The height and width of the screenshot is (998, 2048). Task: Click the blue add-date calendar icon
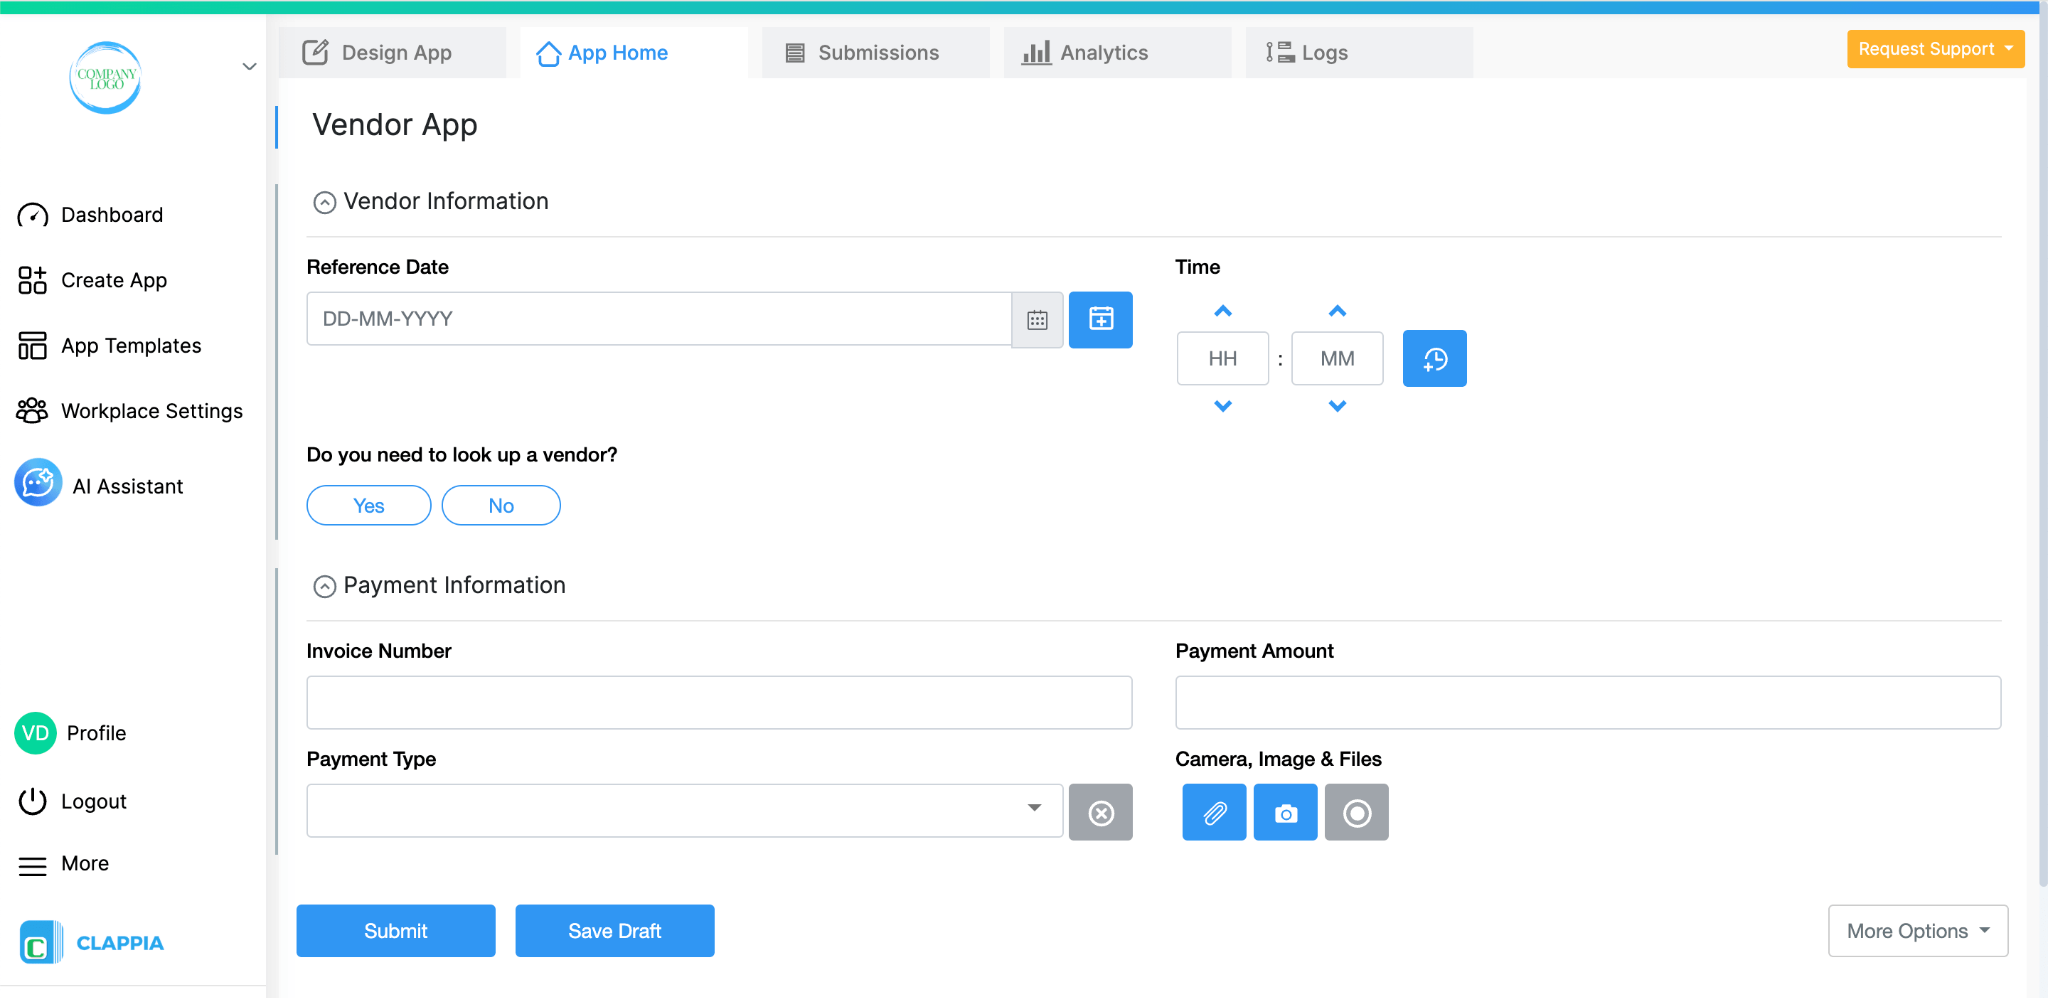coord(1100,319)
